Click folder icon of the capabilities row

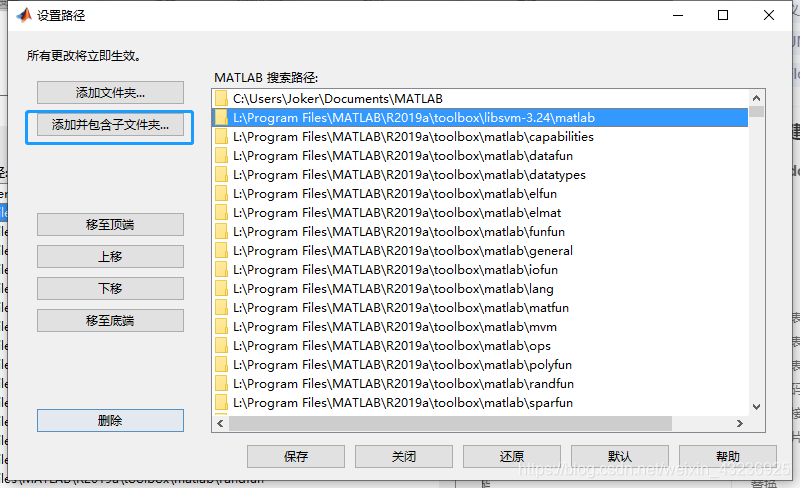point(221,137)
